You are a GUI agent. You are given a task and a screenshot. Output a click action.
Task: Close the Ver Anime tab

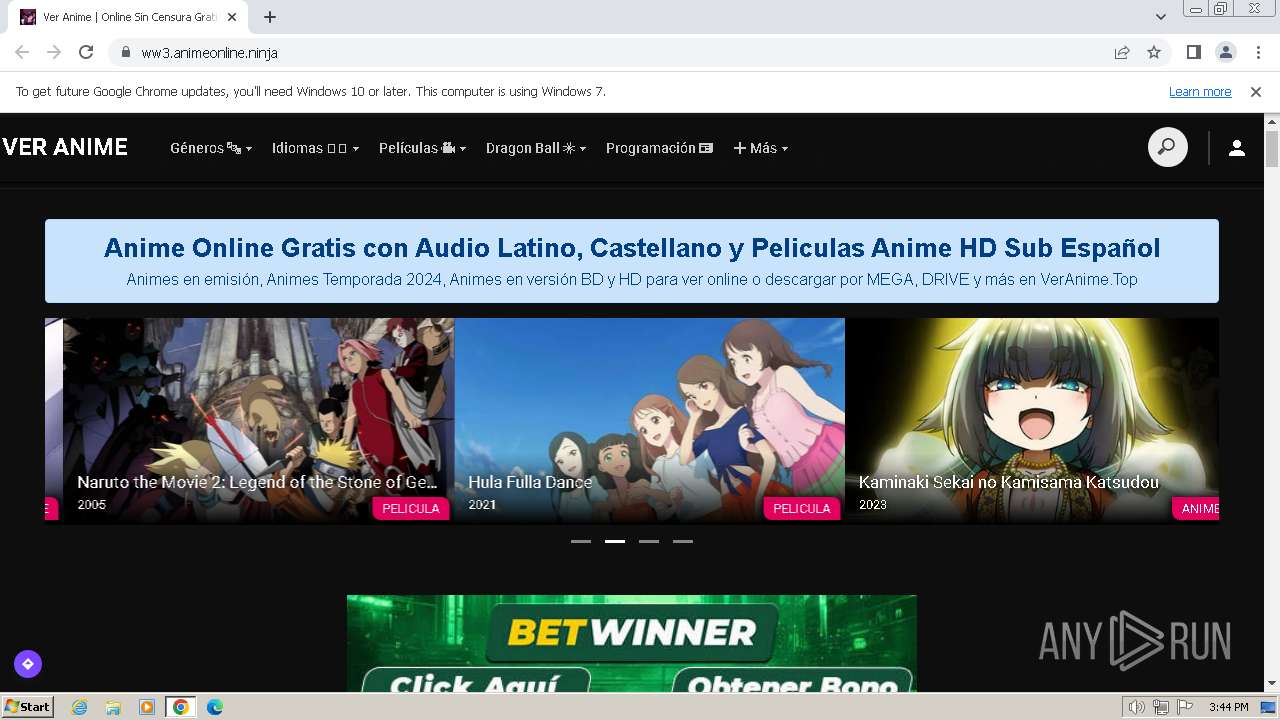(234, 17)
